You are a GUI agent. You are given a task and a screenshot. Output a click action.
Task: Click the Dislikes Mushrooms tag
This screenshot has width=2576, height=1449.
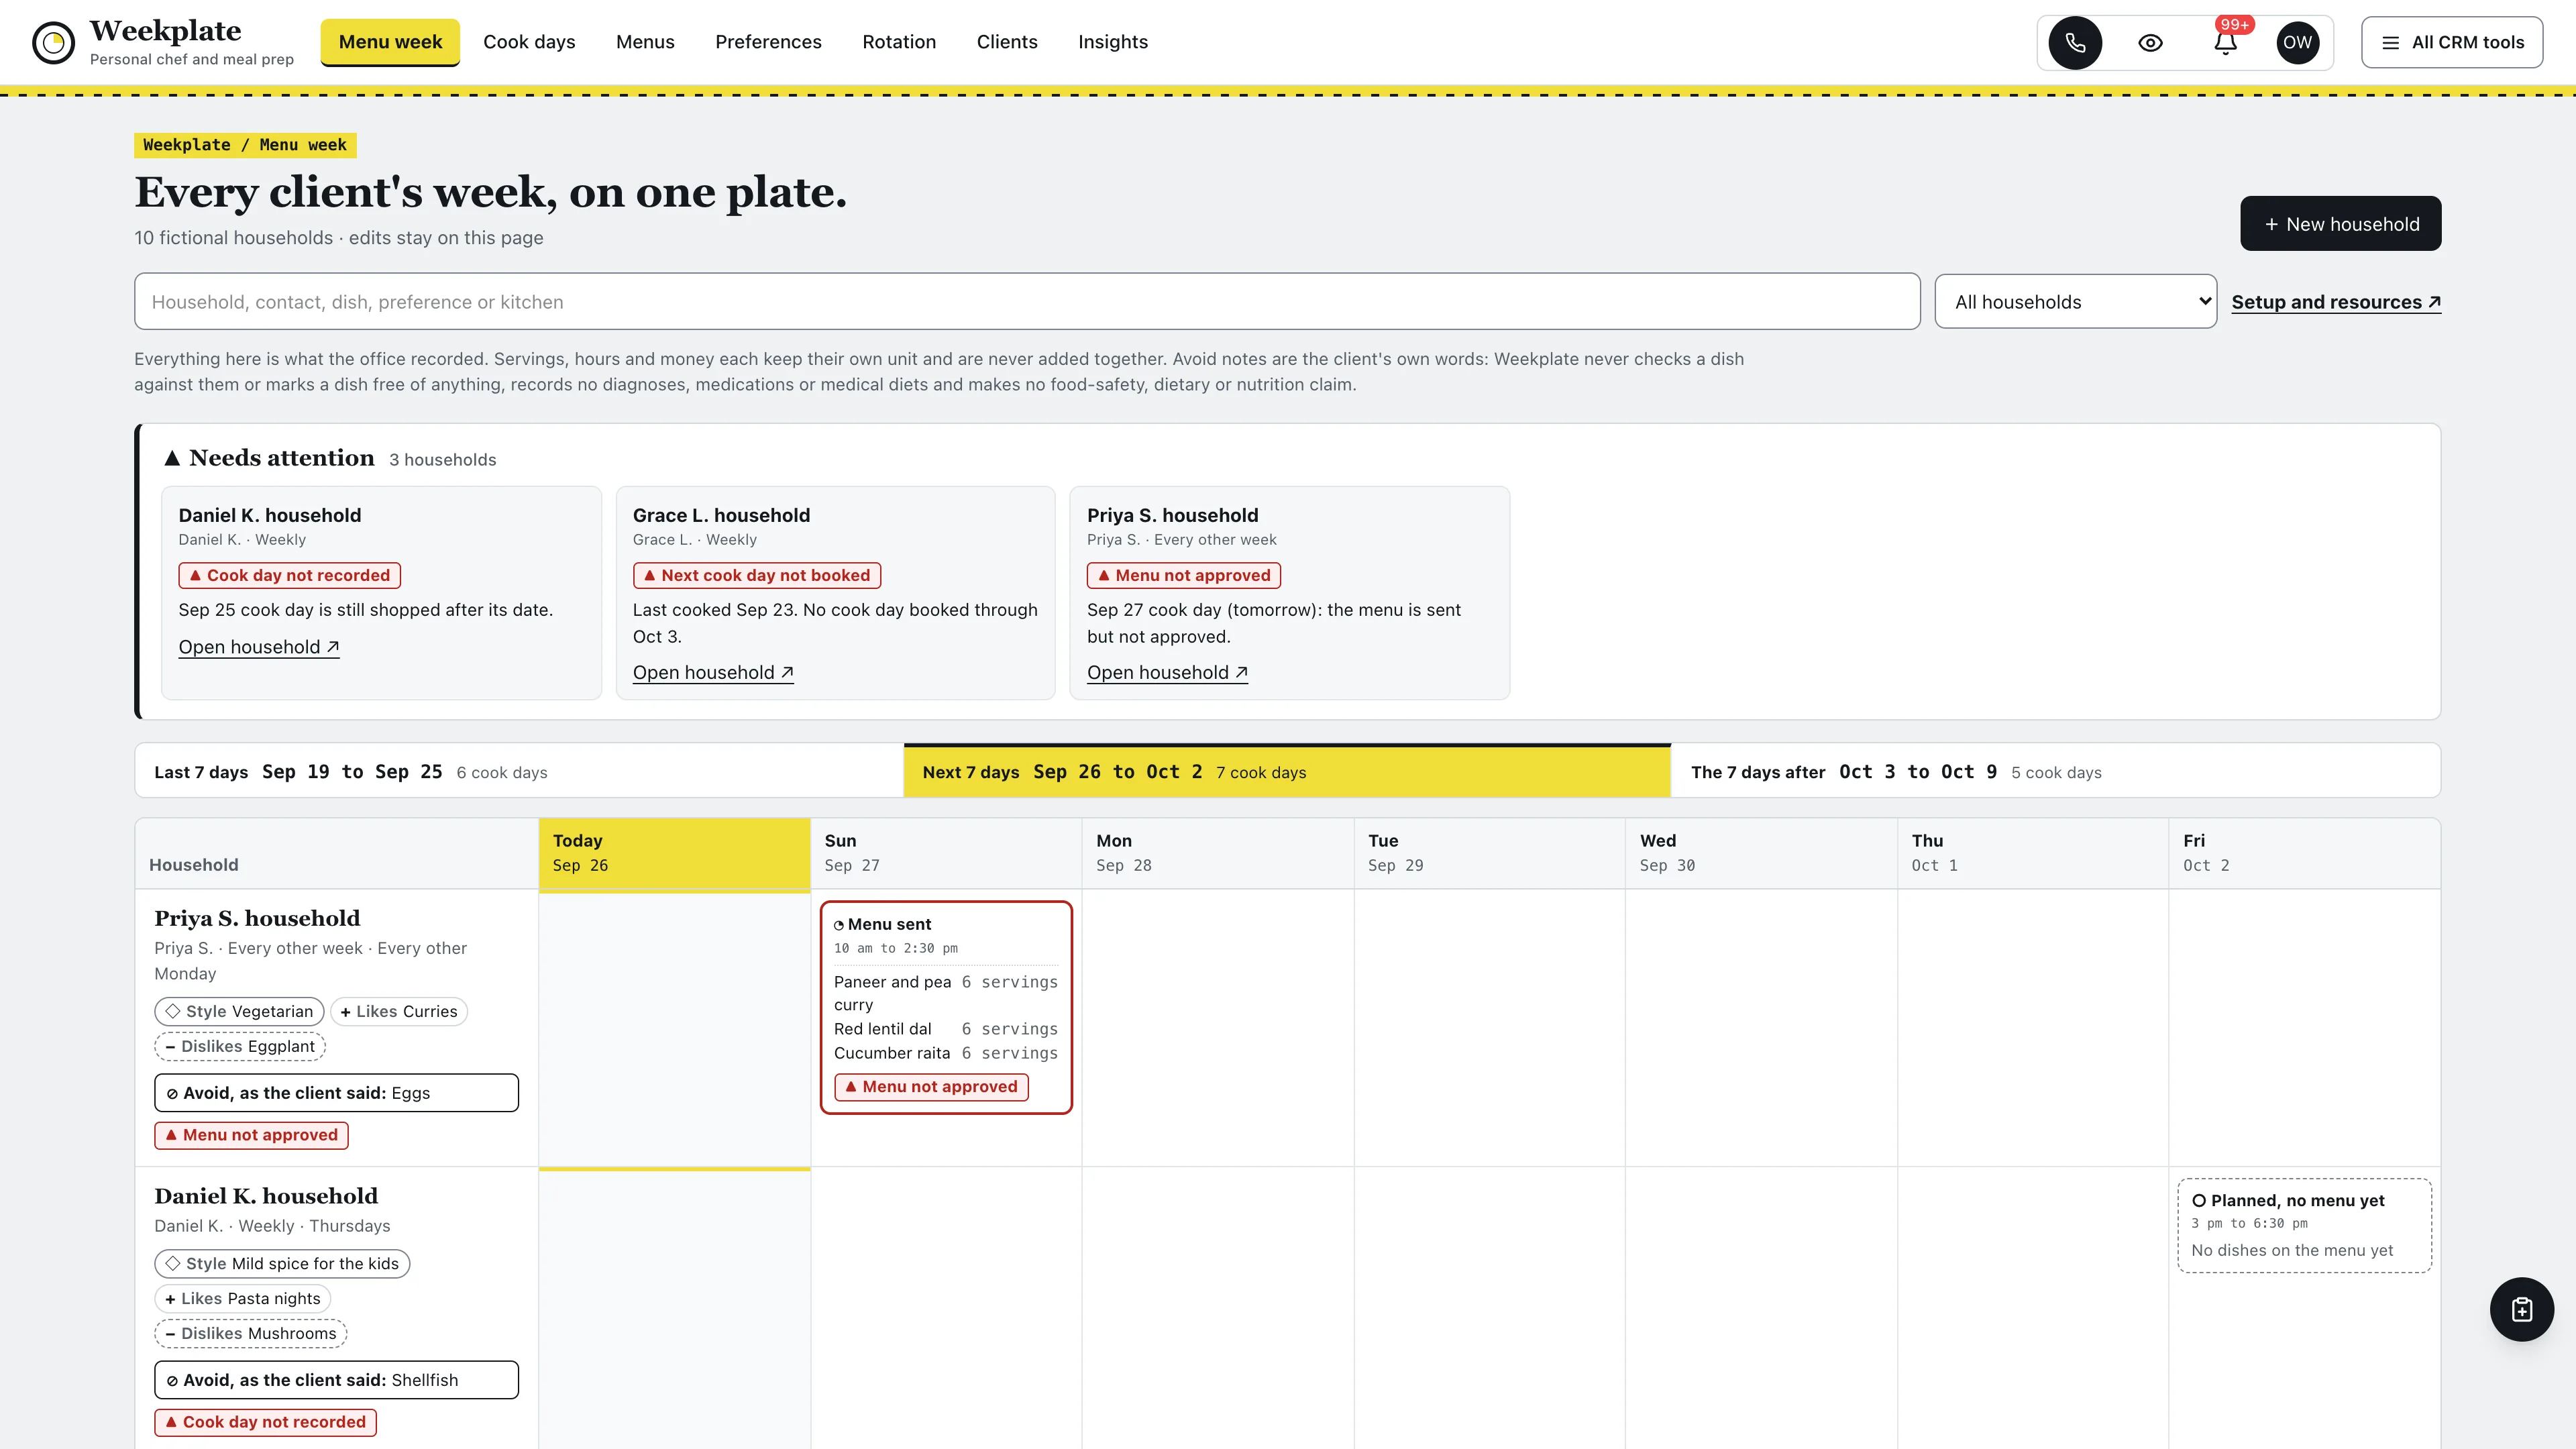(250, 1333)
